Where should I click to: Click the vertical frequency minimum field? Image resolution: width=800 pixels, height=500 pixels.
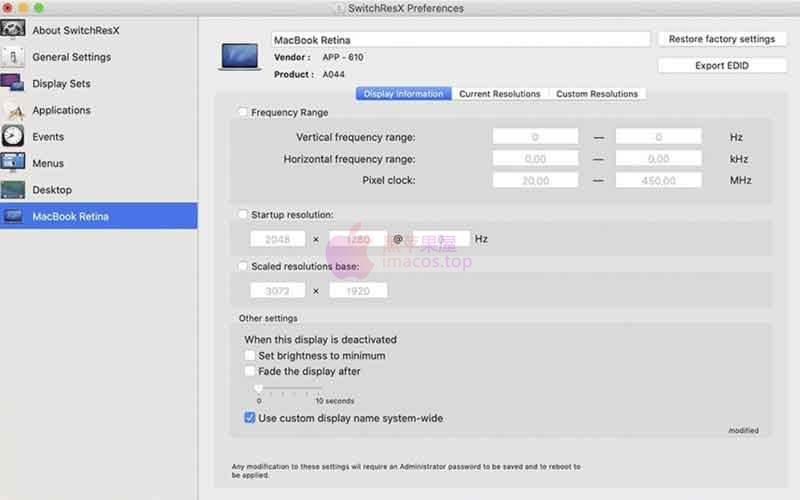point(535,137)
